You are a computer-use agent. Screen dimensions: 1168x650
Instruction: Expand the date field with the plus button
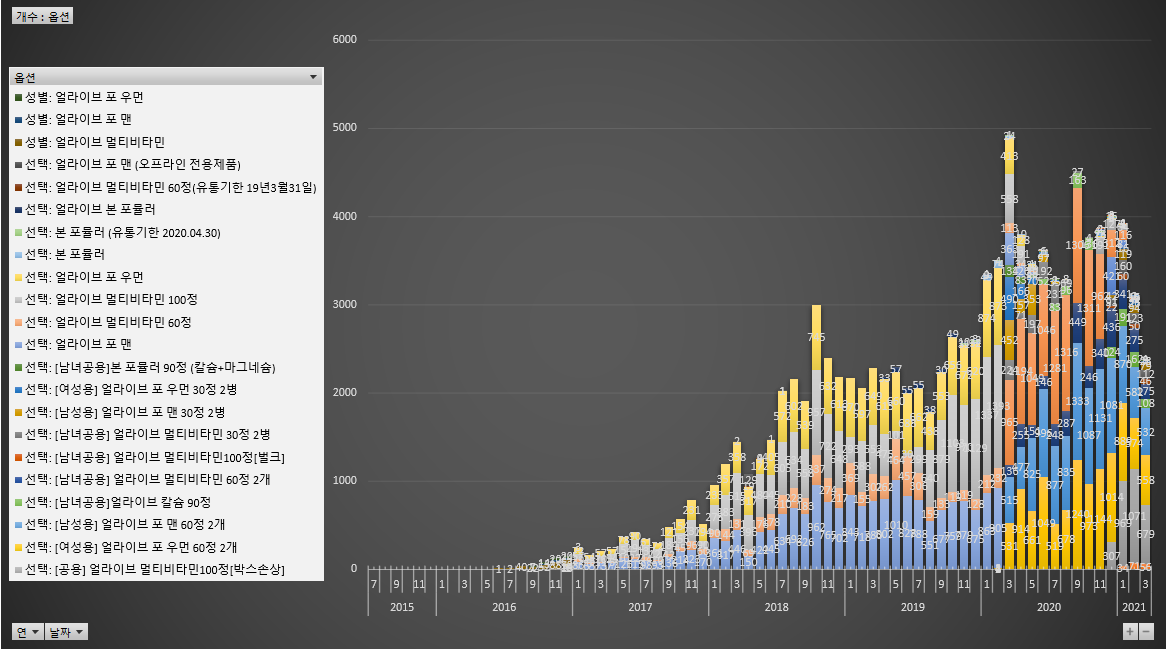(x=1130, y=631)
